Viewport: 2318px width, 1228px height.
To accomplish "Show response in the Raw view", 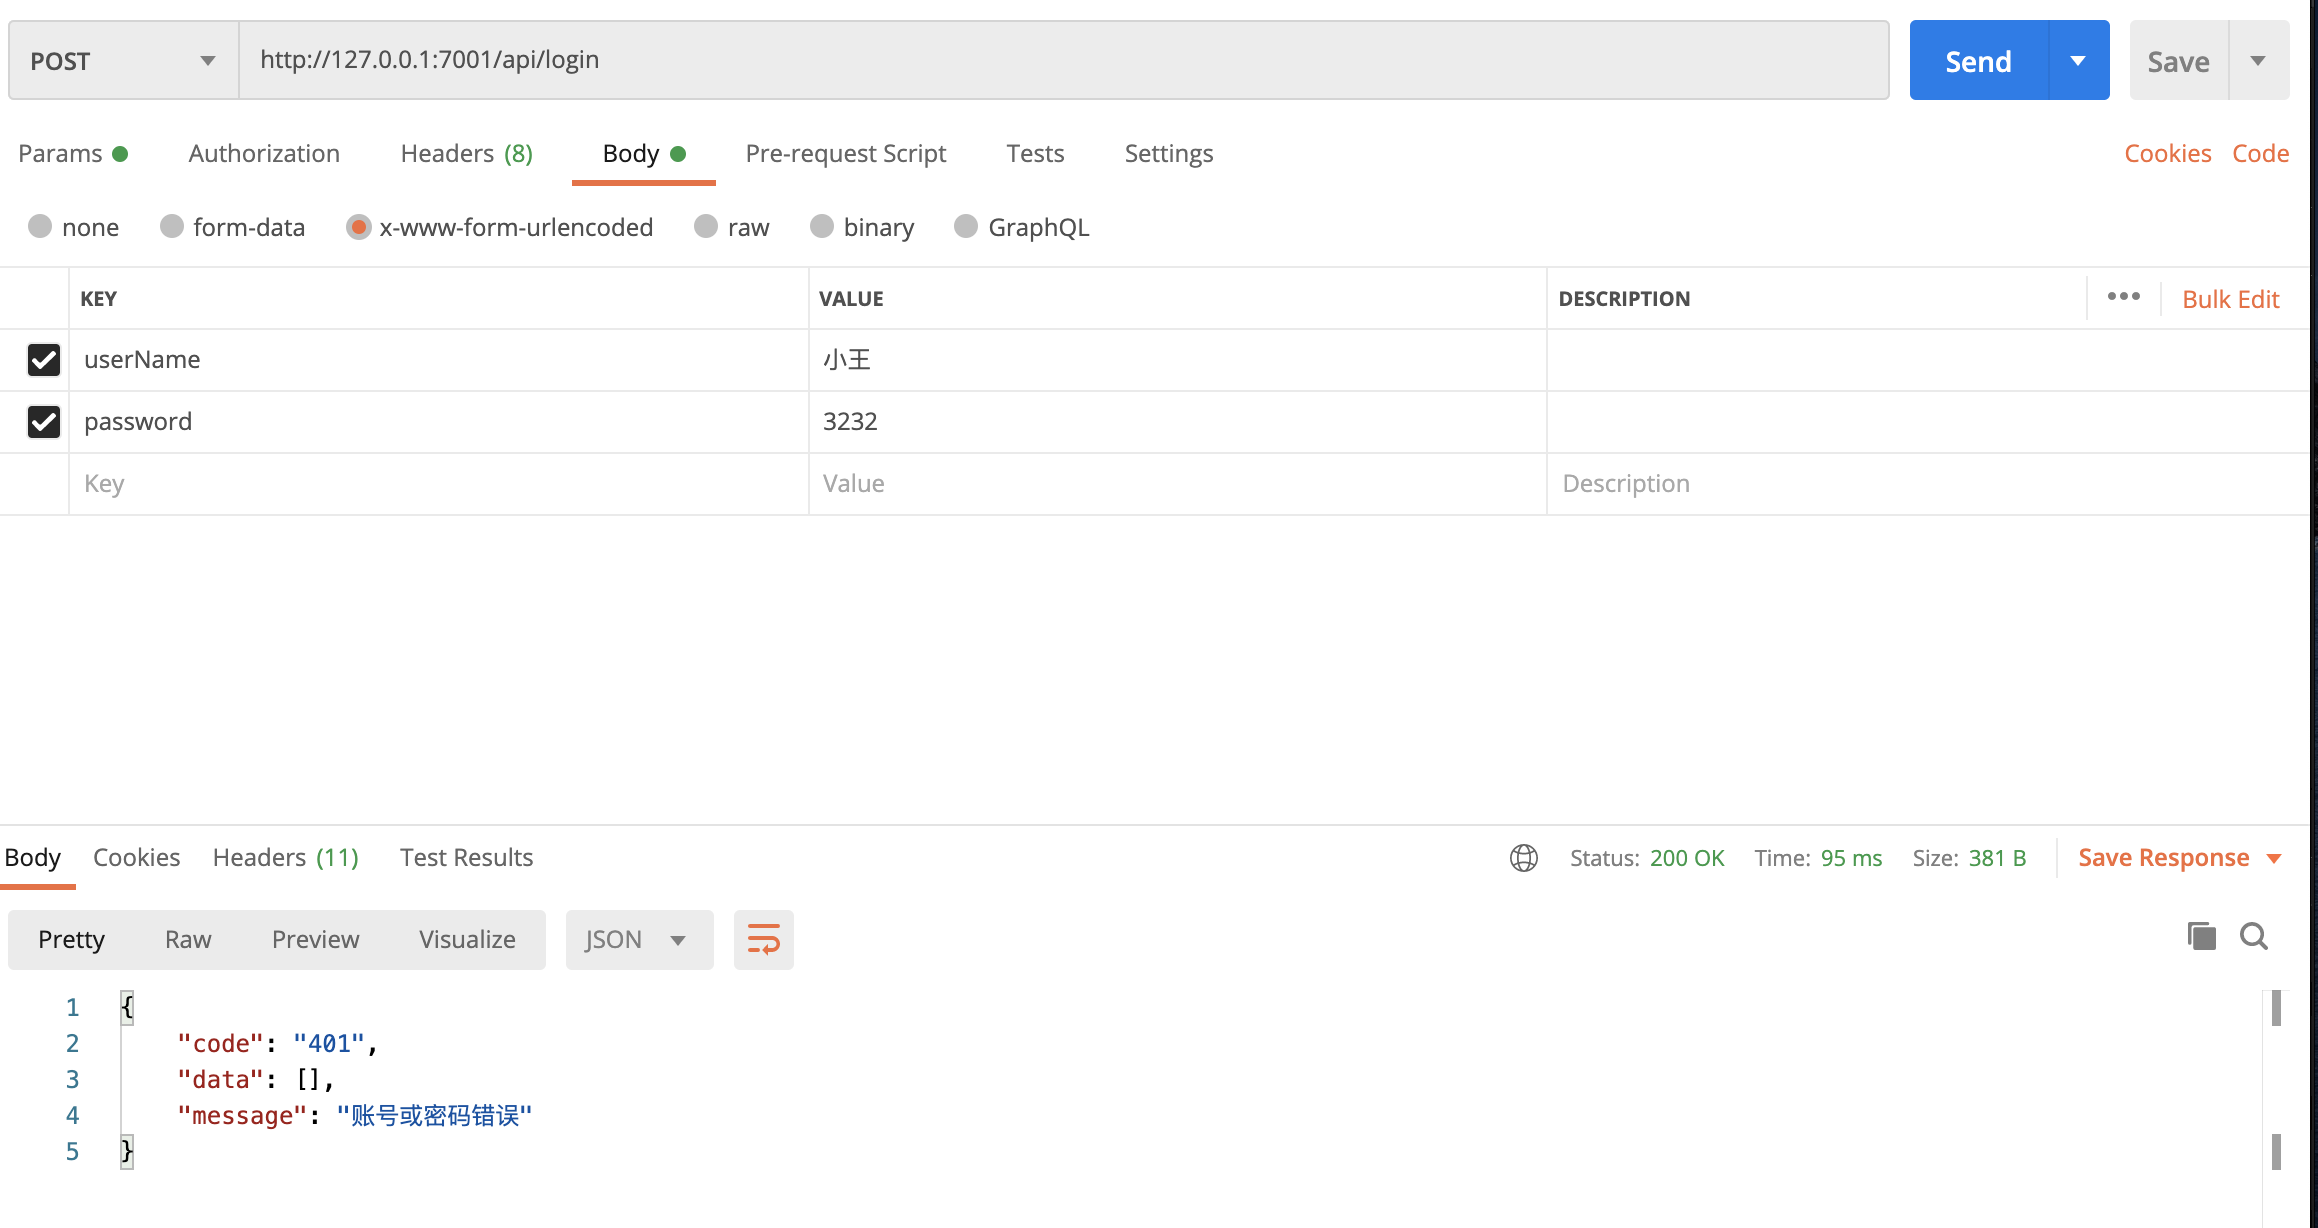I will pyautogui.click(x=188, y=940).
